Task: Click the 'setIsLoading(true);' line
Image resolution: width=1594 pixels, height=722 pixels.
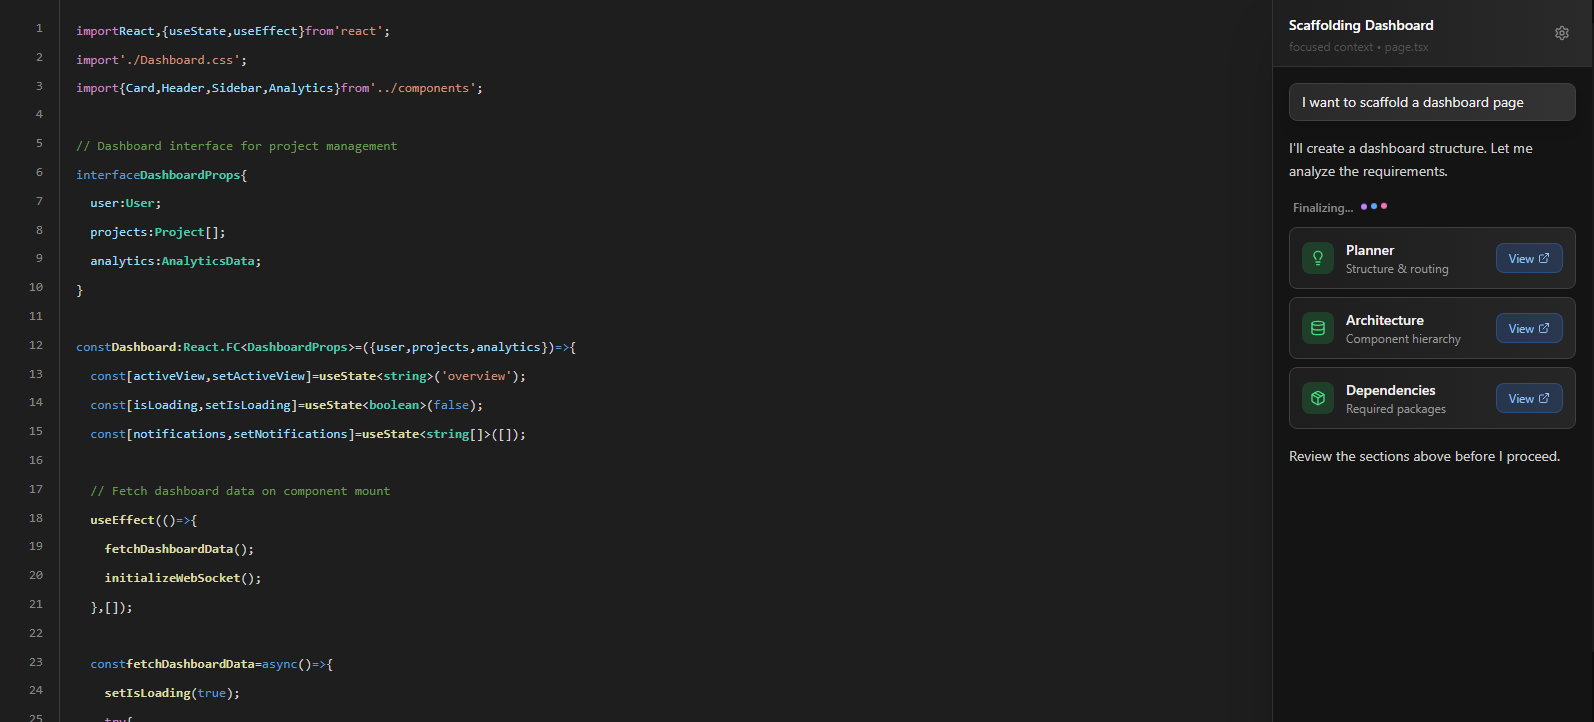Action: point(172,693)
